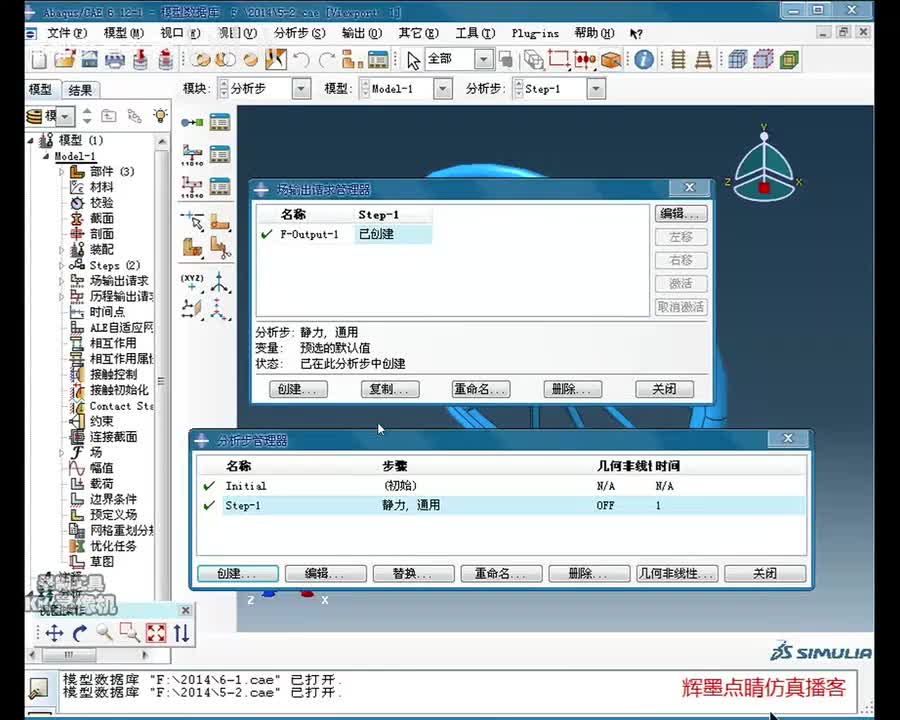Select F-Output-1 in 场输出请求管理器
900x720 pixels.
point(309,234)
